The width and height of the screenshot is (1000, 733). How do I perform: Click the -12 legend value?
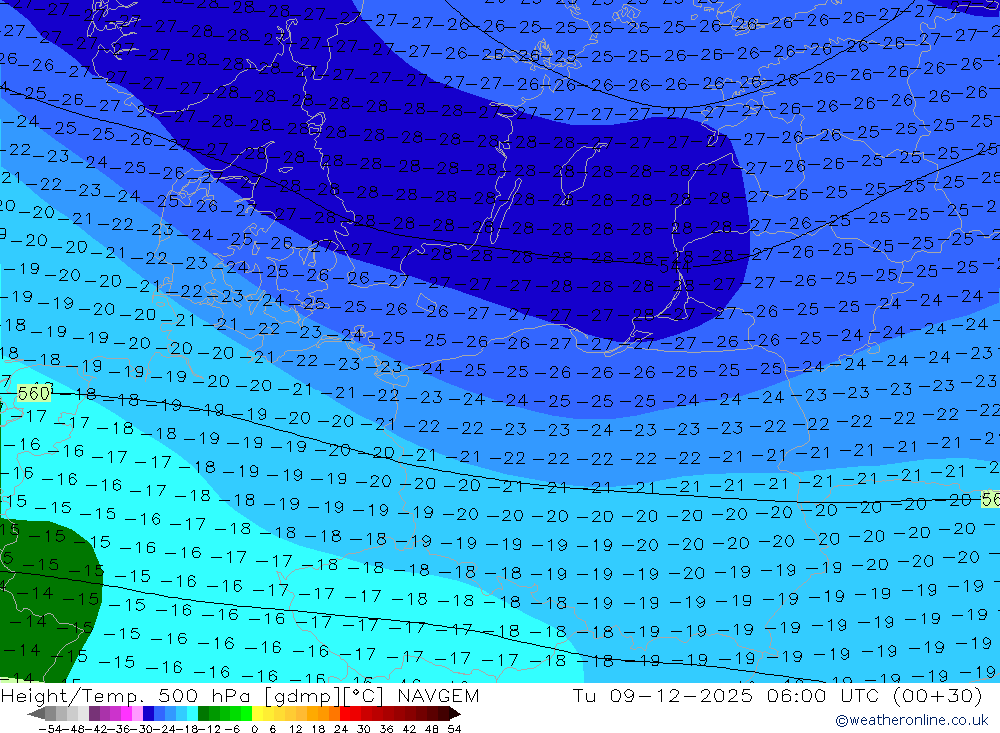209,729
